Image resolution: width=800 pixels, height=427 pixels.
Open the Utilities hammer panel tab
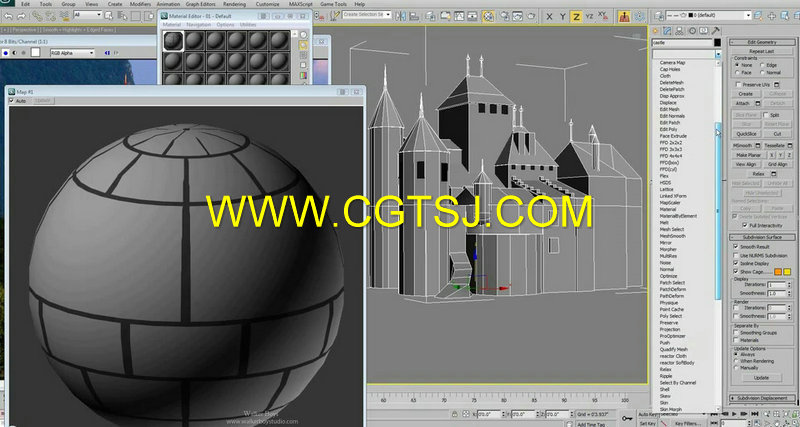pyautogui.click(x=716, y=31)
